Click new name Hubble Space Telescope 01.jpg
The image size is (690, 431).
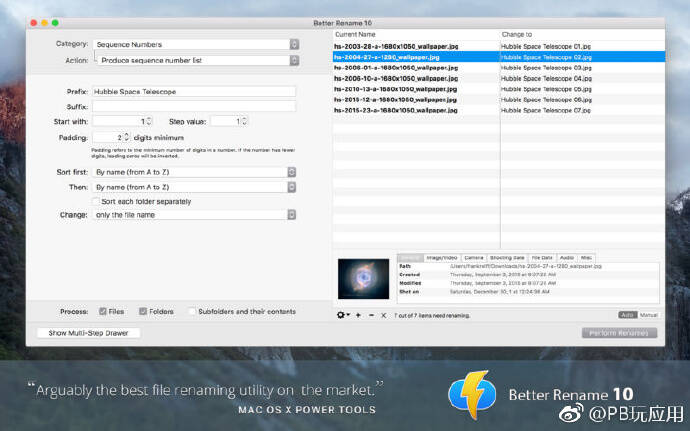(546, 46)
